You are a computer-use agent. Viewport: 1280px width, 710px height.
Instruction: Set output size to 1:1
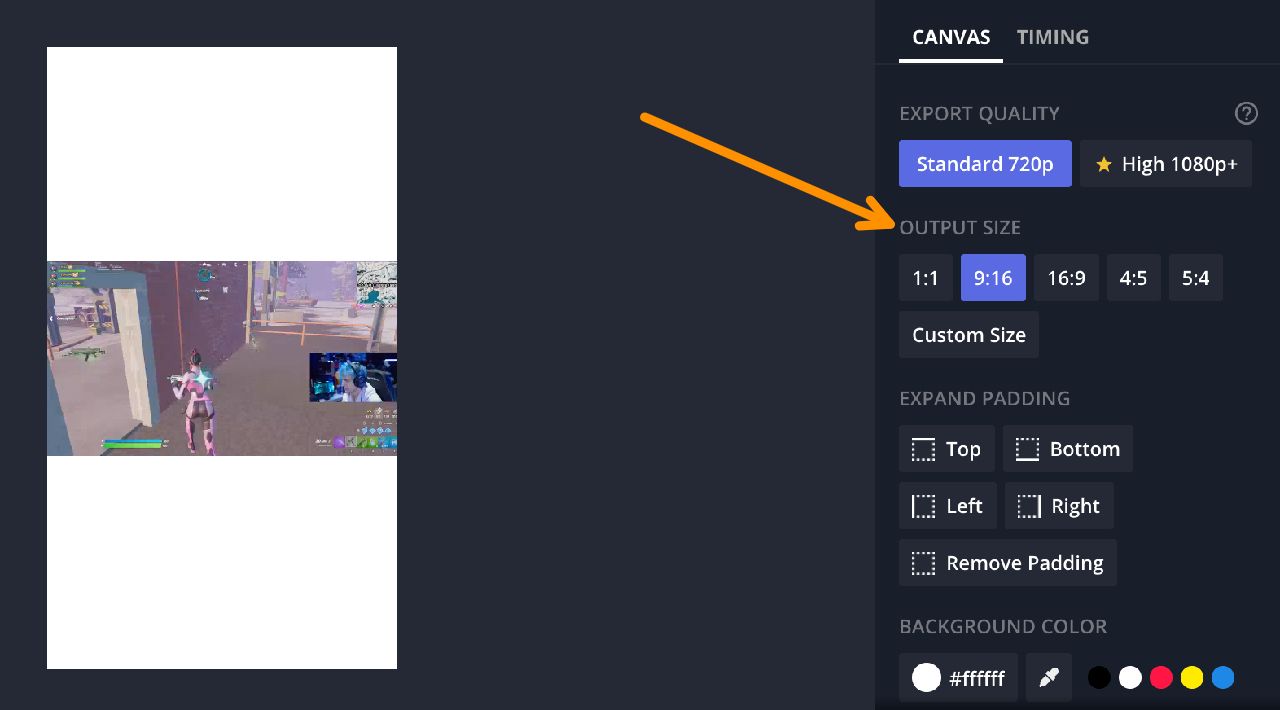(x=925, y=278)
